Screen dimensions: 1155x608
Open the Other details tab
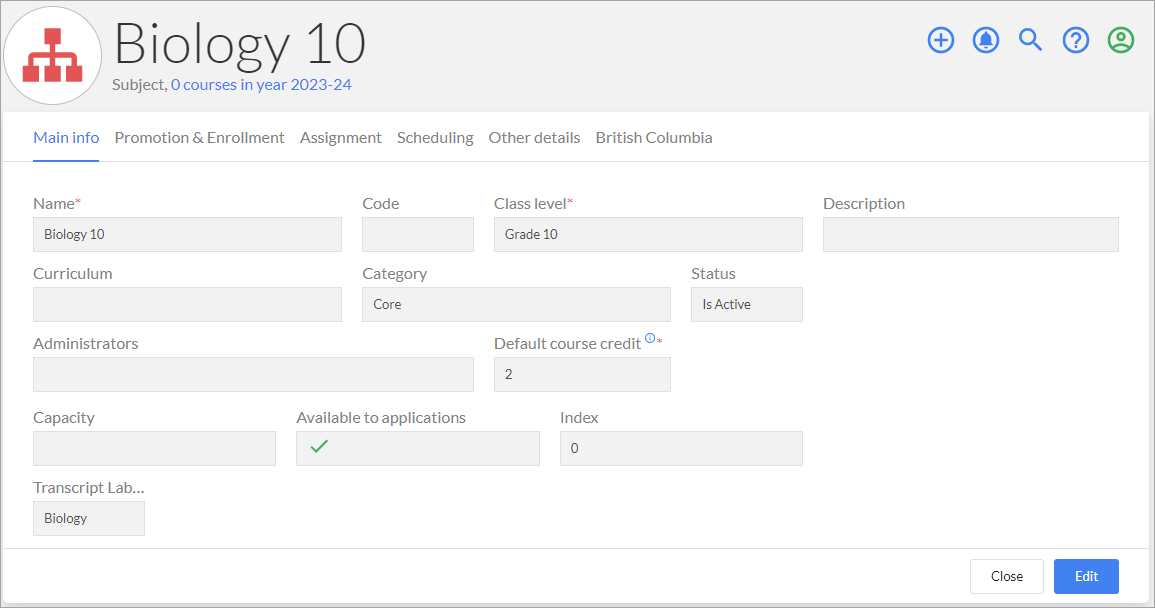click(x=534, y=138)
